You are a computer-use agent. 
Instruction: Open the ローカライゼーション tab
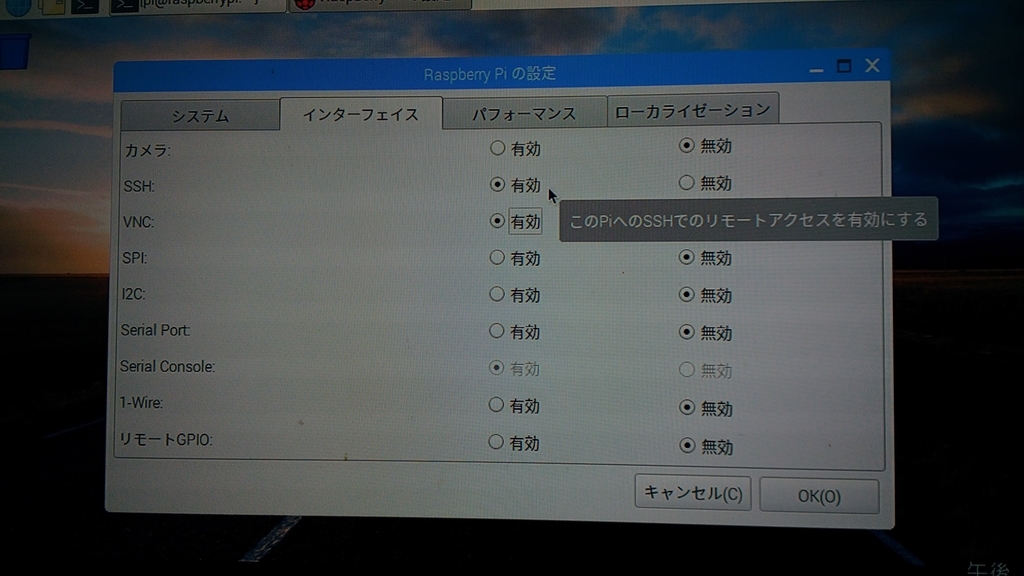pos(692,110)
